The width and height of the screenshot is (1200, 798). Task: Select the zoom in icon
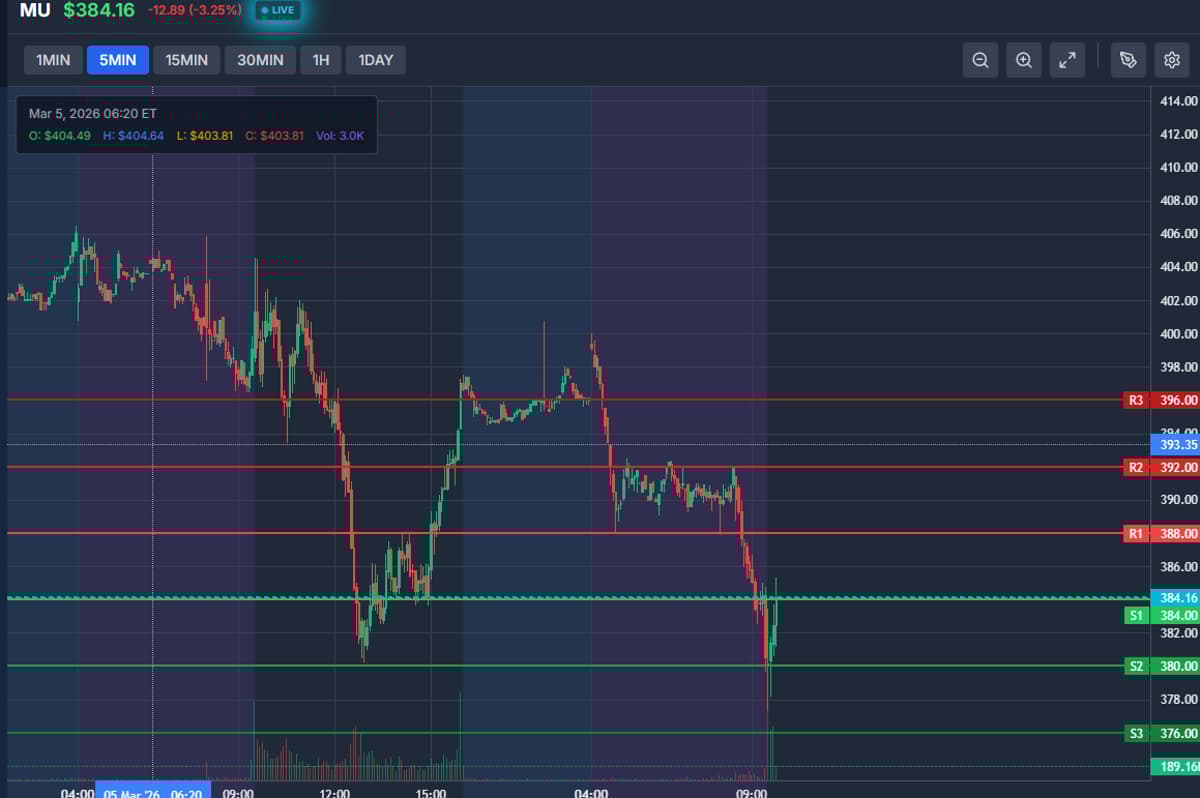pyautogui.click(x=1024, y=60)
